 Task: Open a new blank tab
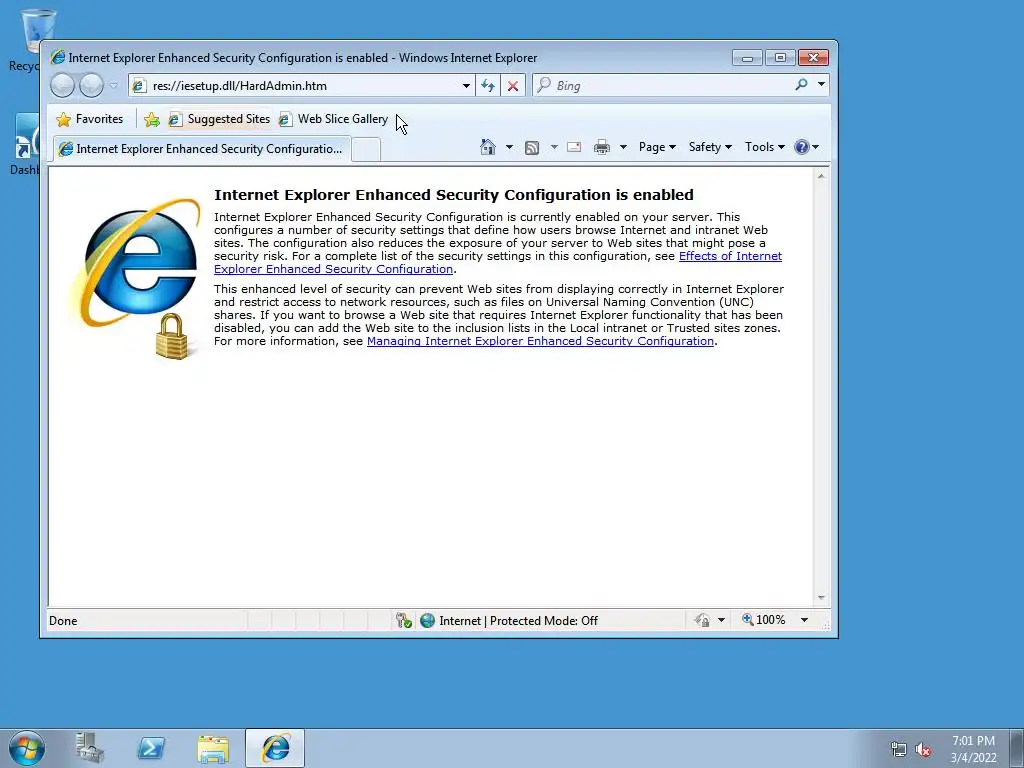[367, 149]
